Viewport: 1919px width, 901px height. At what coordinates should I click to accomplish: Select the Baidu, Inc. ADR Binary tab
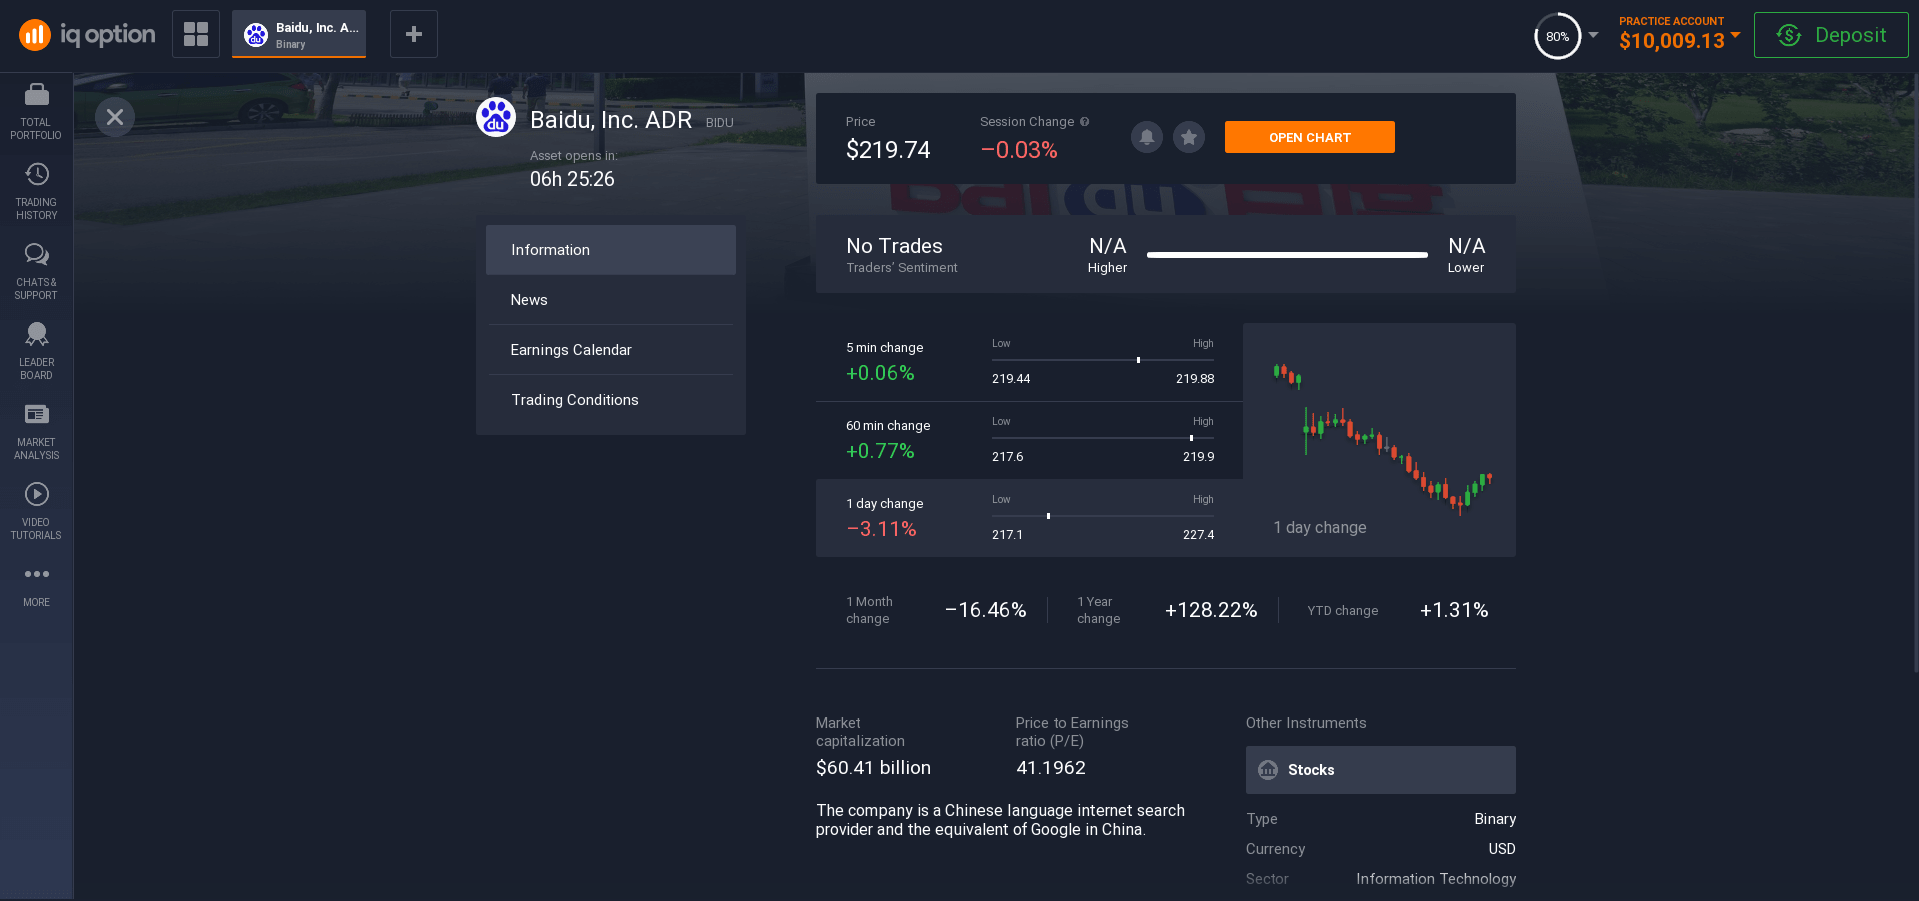pos(299,34)
